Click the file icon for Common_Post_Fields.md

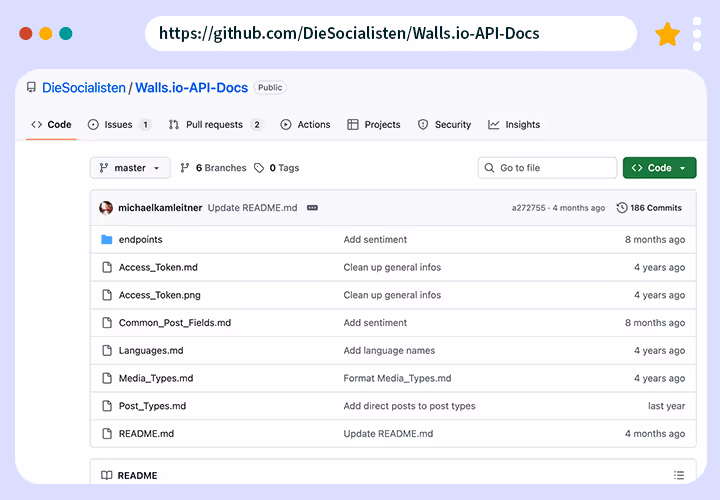pos(107,323)
